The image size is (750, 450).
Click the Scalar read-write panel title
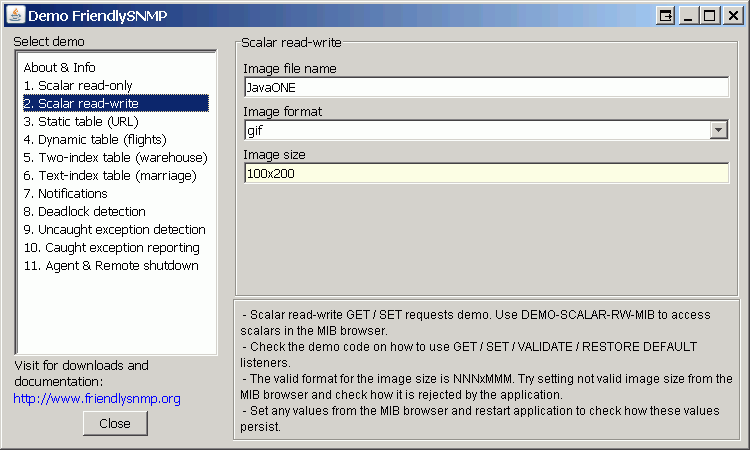coord(291,43)
